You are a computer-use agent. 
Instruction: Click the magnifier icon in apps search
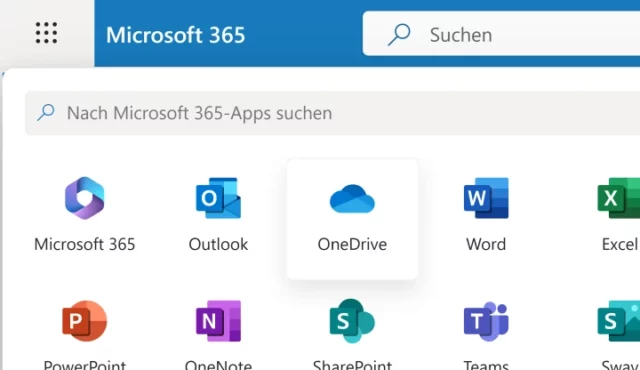46,113
